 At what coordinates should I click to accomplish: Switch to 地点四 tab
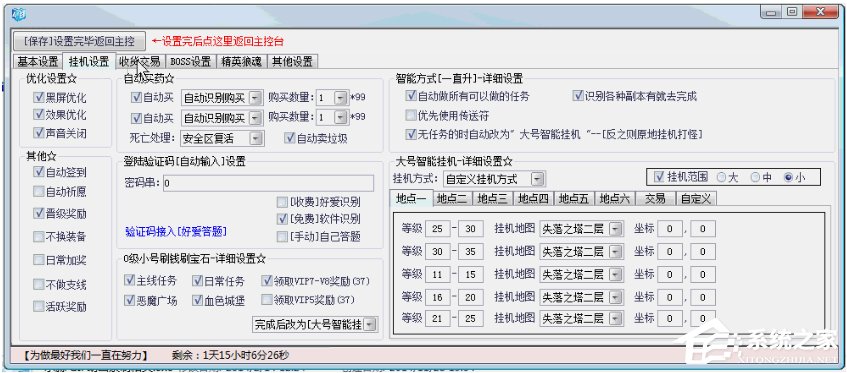pyautogui.click(x=533, y=198)
